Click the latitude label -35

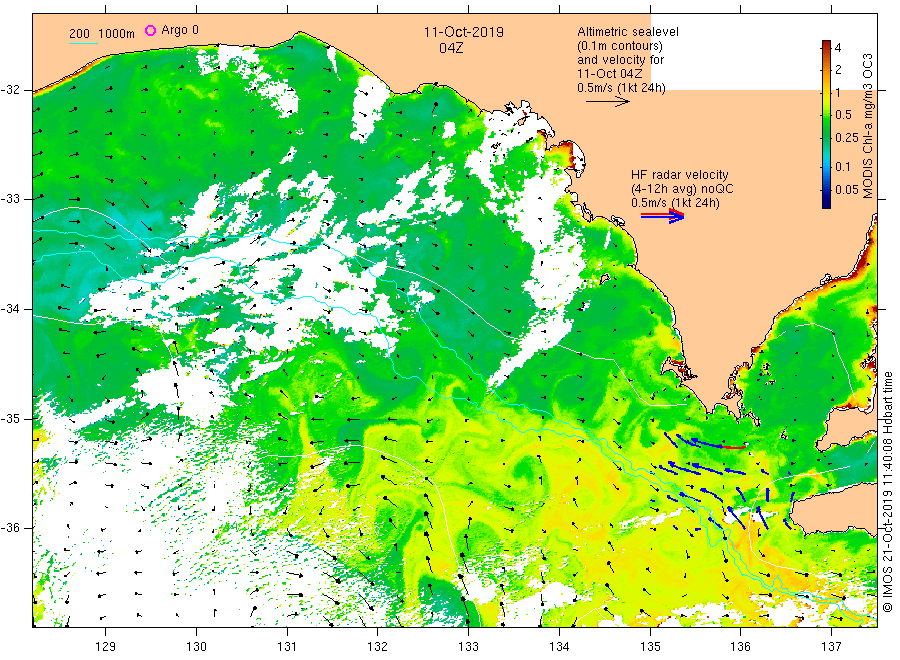10,419
